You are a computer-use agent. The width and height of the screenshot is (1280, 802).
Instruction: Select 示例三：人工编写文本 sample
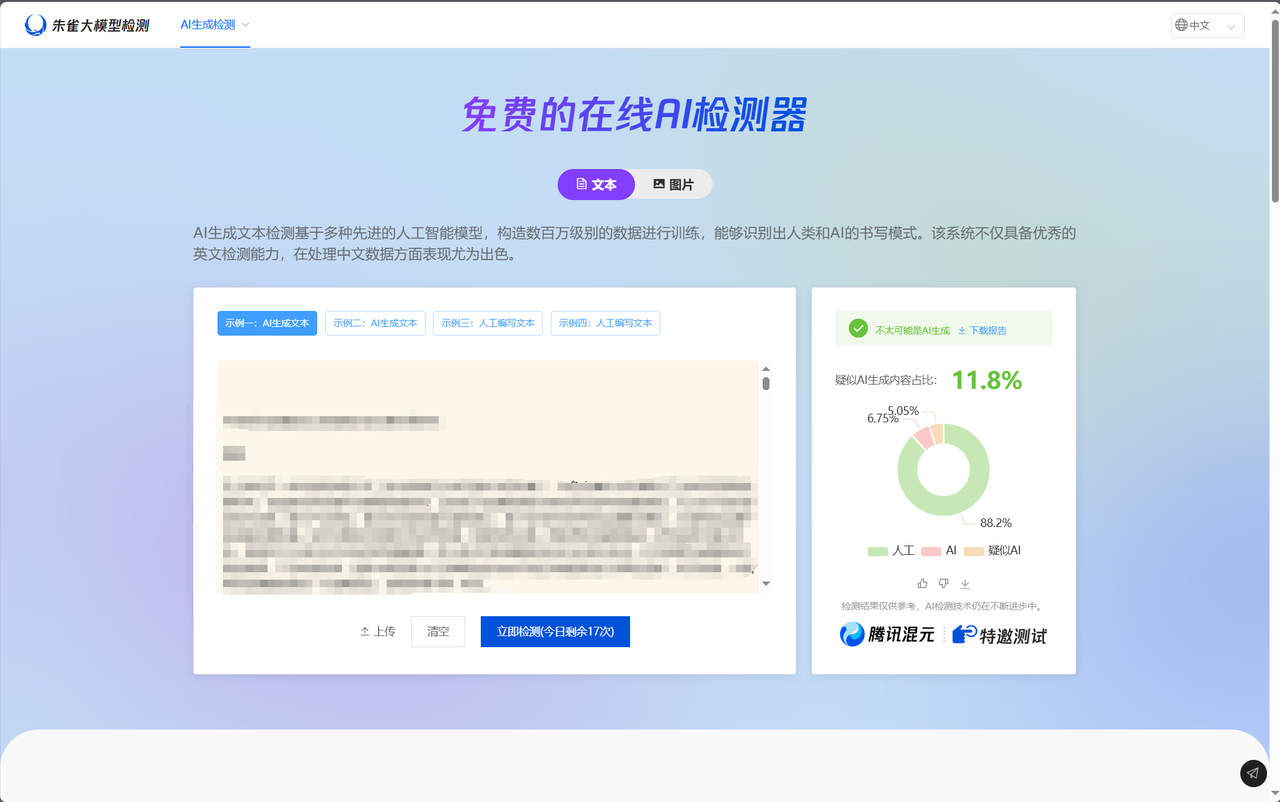488,323
